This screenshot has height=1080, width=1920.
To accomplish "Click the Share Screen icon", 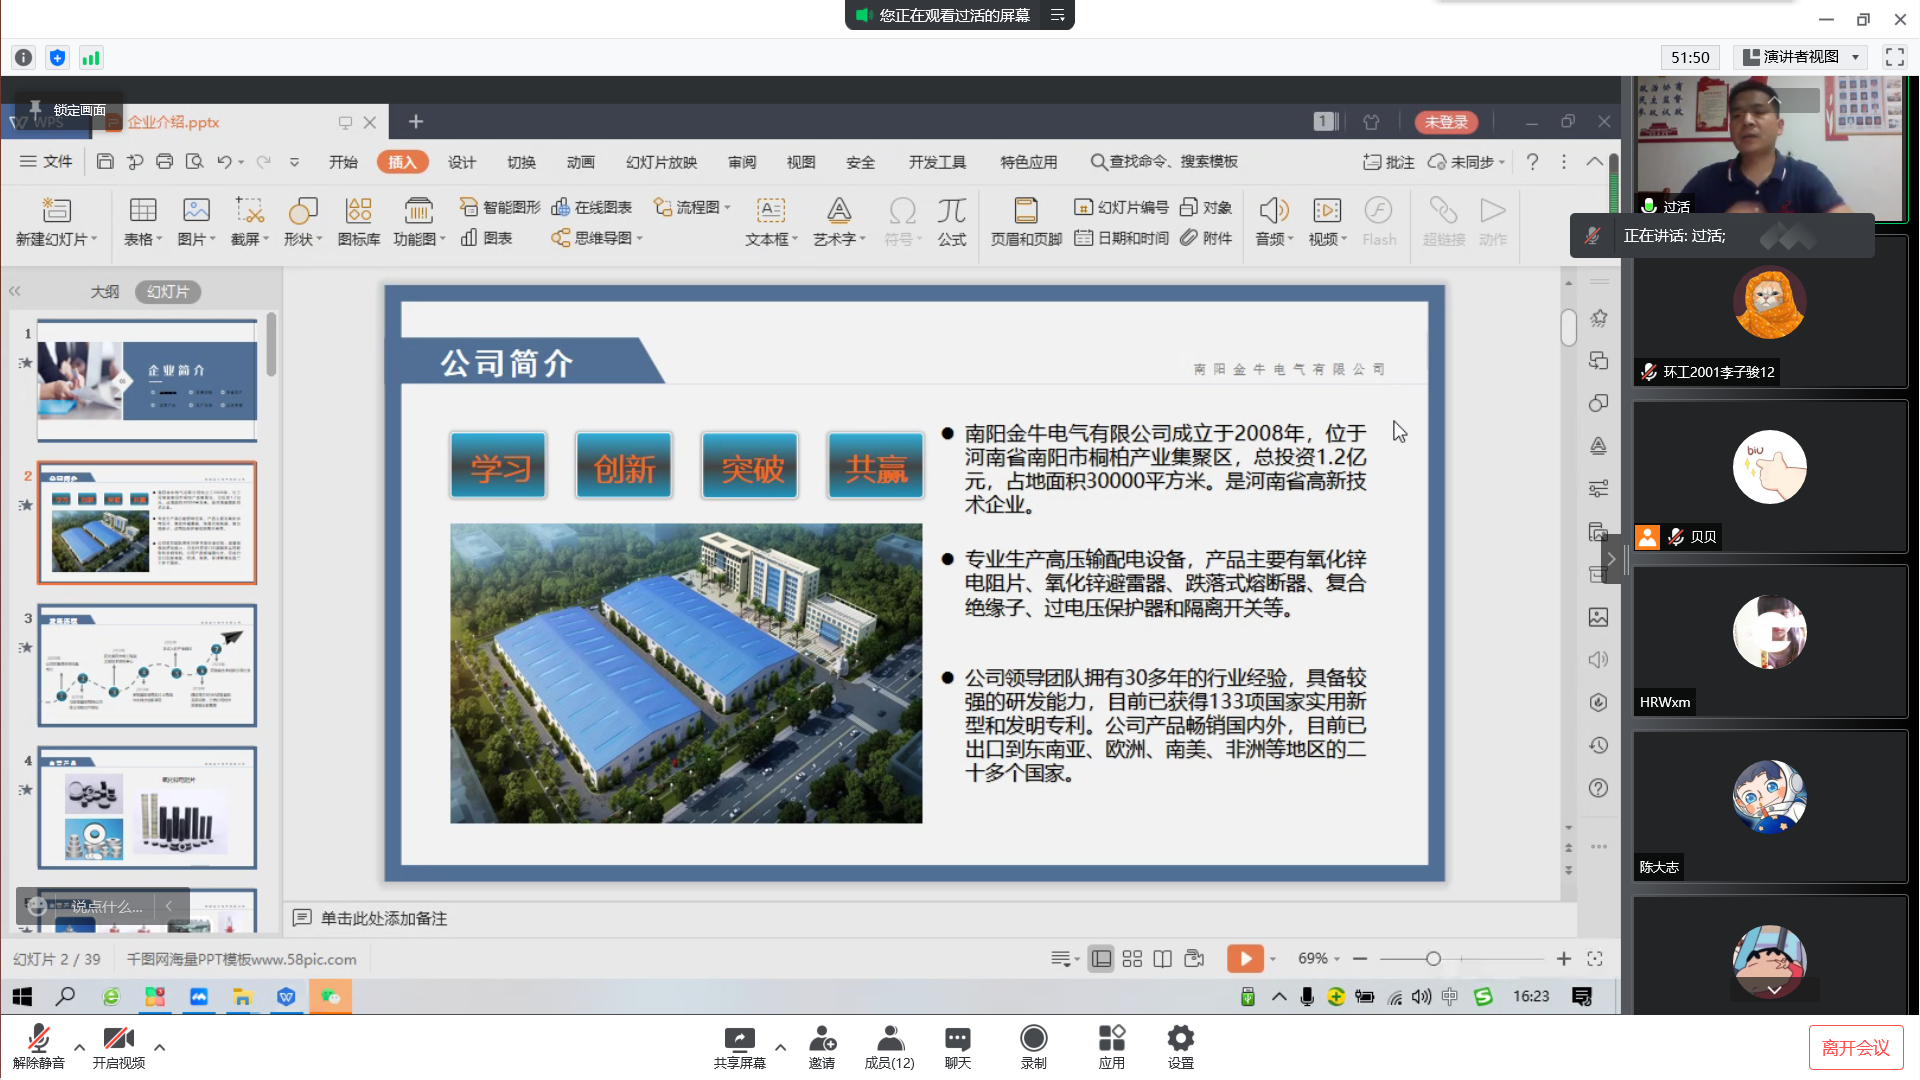I will [739, 1039].
